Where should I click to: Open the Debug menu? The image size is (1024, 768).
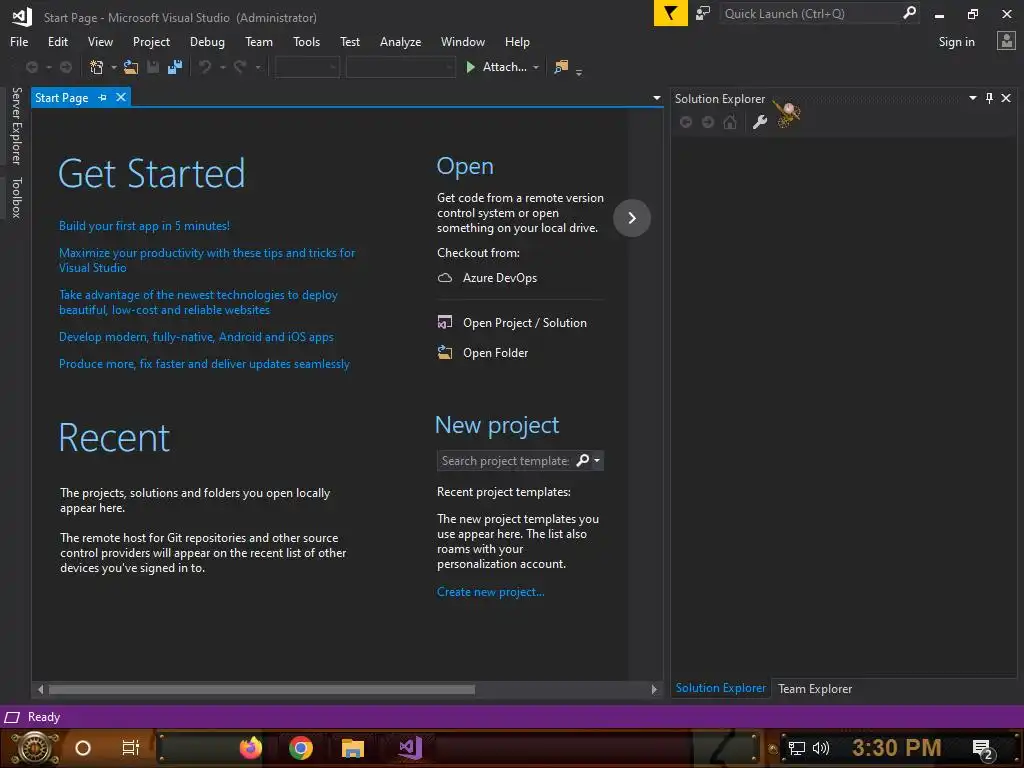pos(207,41)
